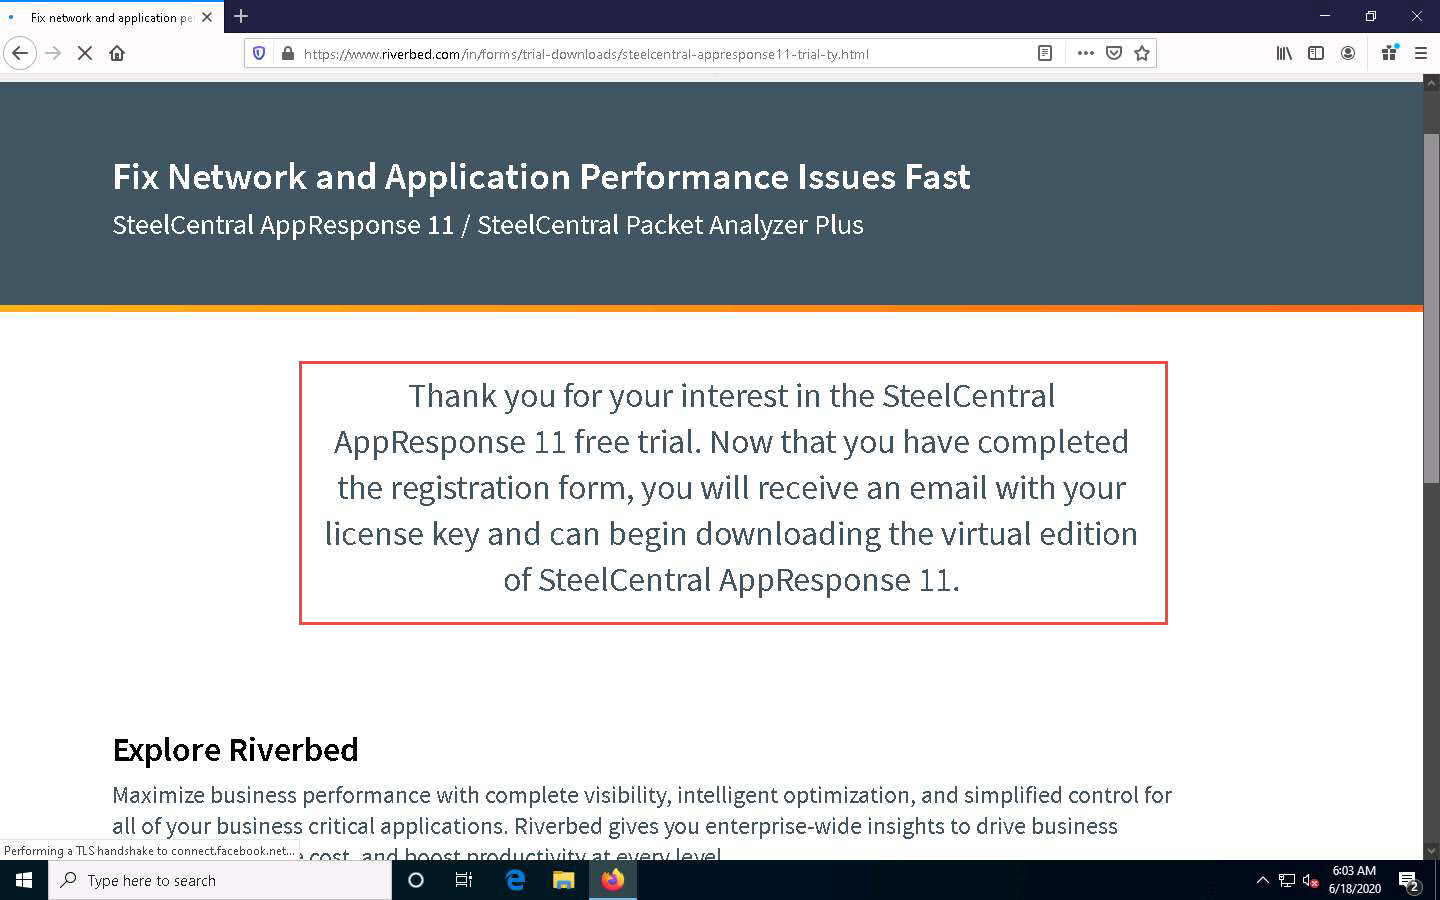The height and width of the screenshot is (900, 1440).
Task: Open the tracking protection shield icon
Action: tap(259, 54)
